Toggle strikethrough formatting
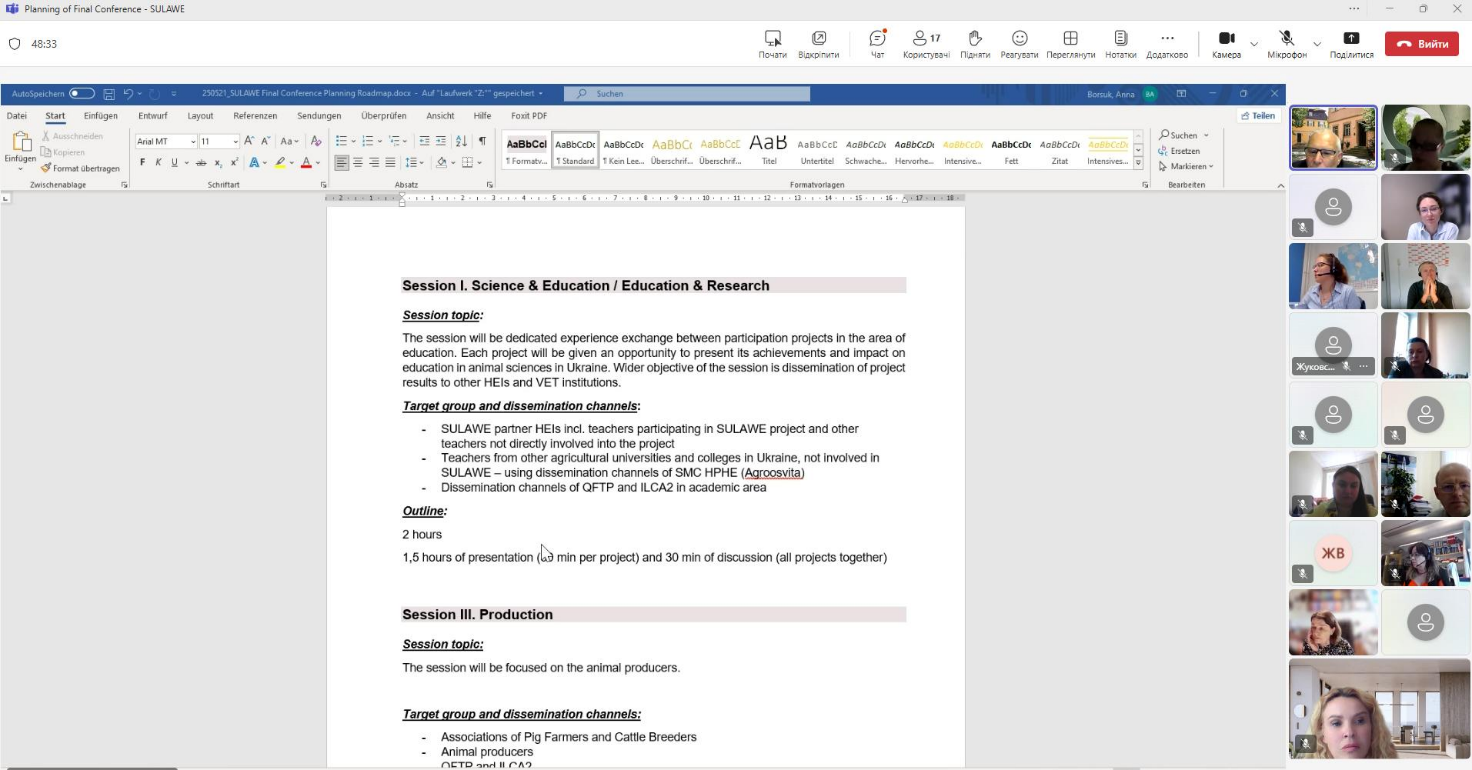 201,162
